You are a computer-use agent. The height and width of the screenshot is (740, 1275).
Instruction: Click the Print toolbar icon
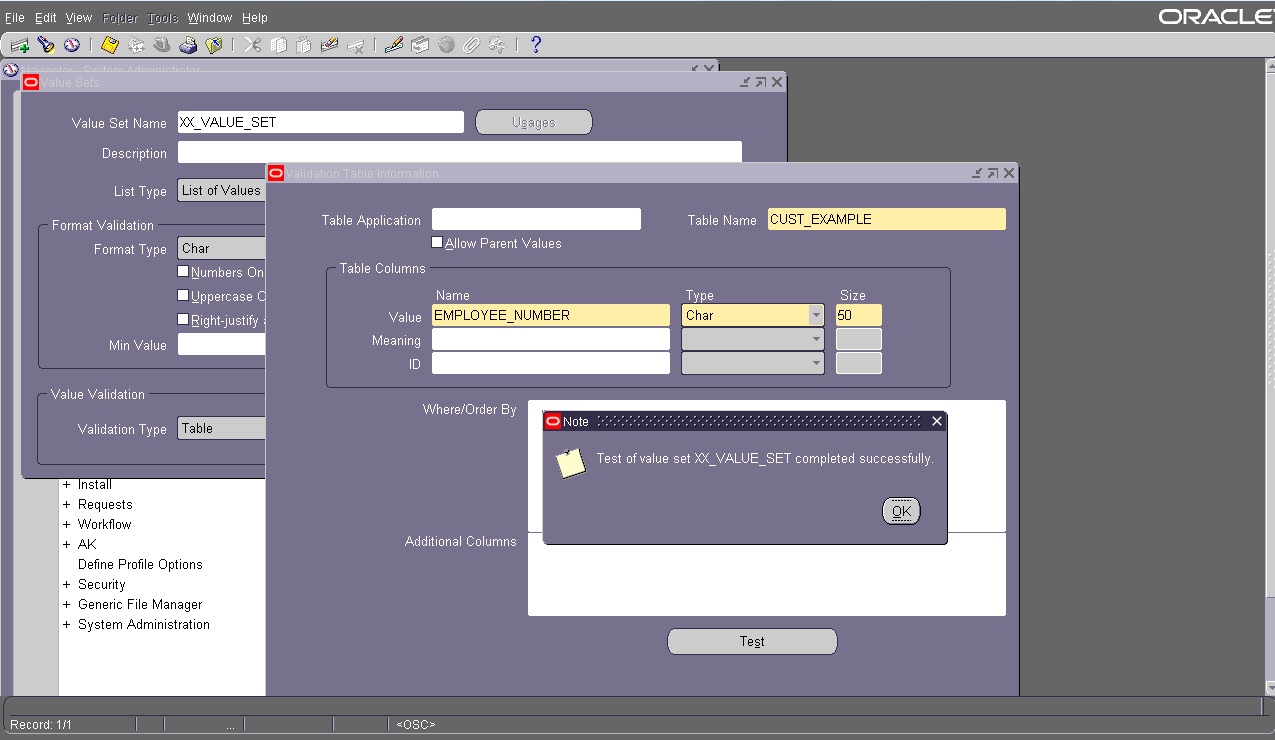(x=186, y=45)
